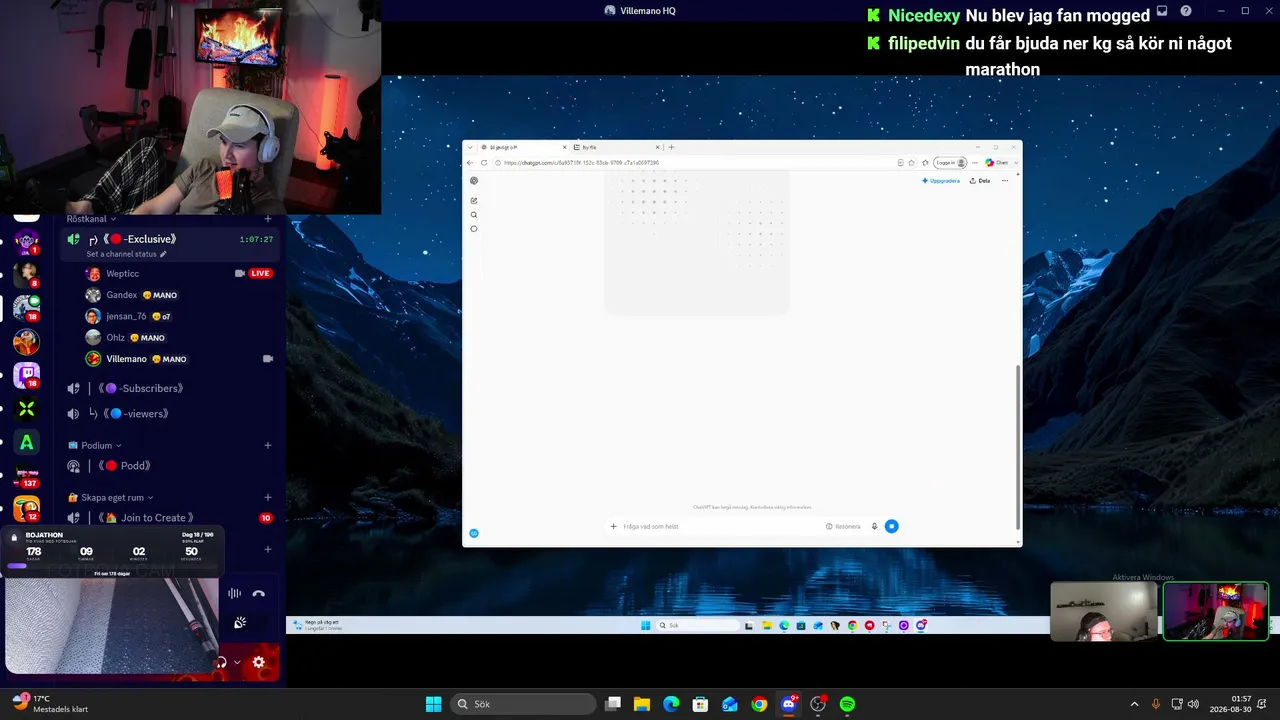Start voice dictation in ChatGPT prompt

click(x=874, y=526)
